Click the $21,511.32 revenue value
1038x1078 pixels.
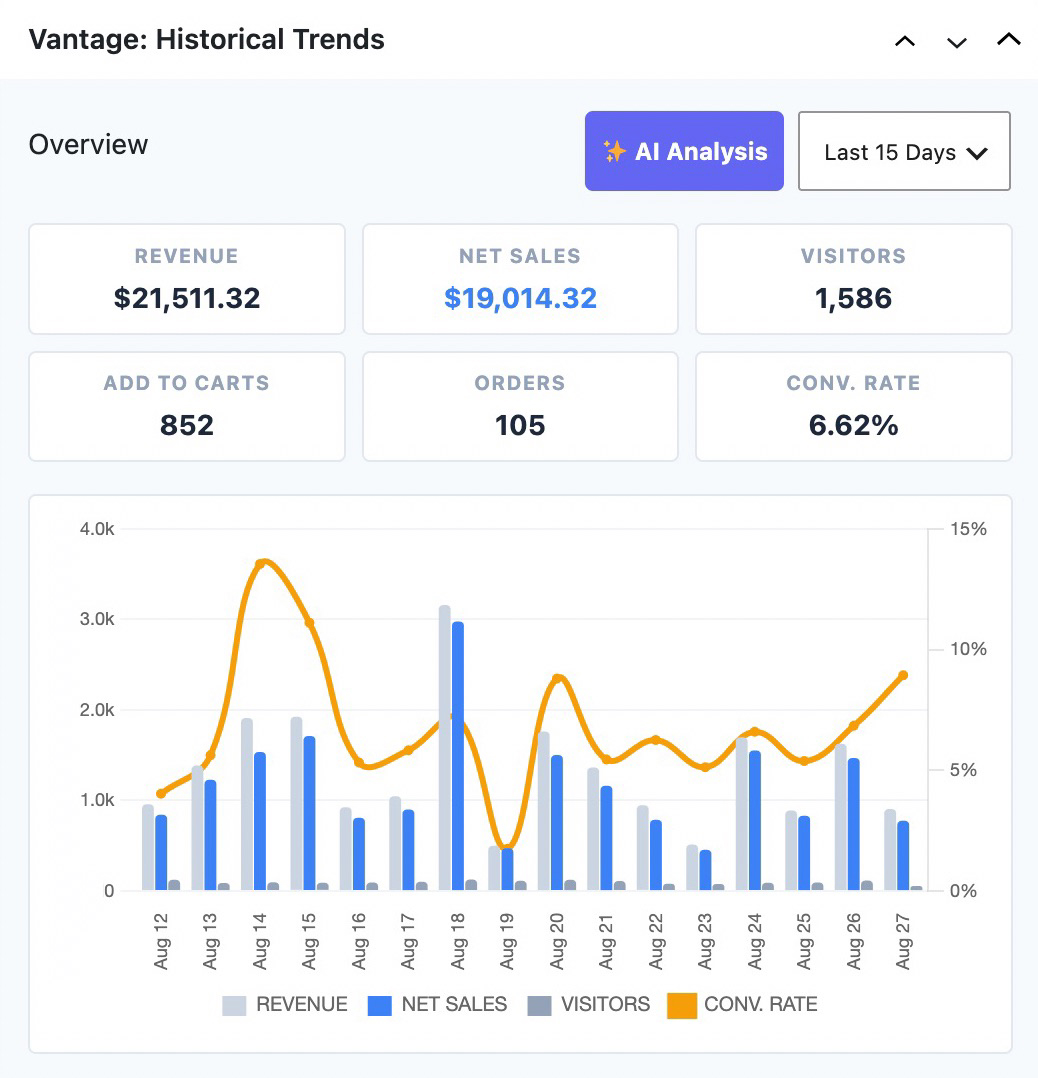(x=187, y=298)
